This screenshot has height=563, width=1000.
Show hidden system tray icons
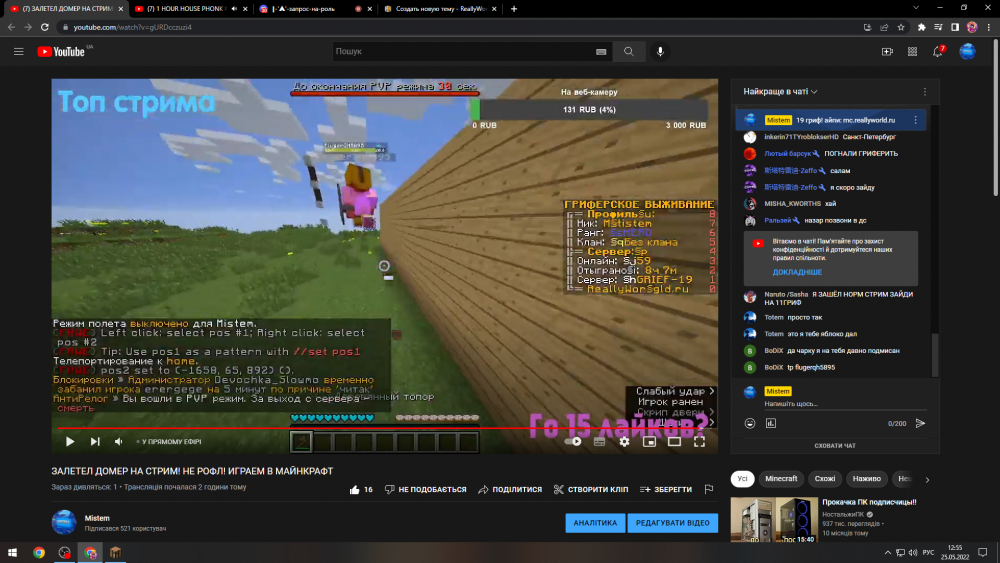tap(887, 553)
